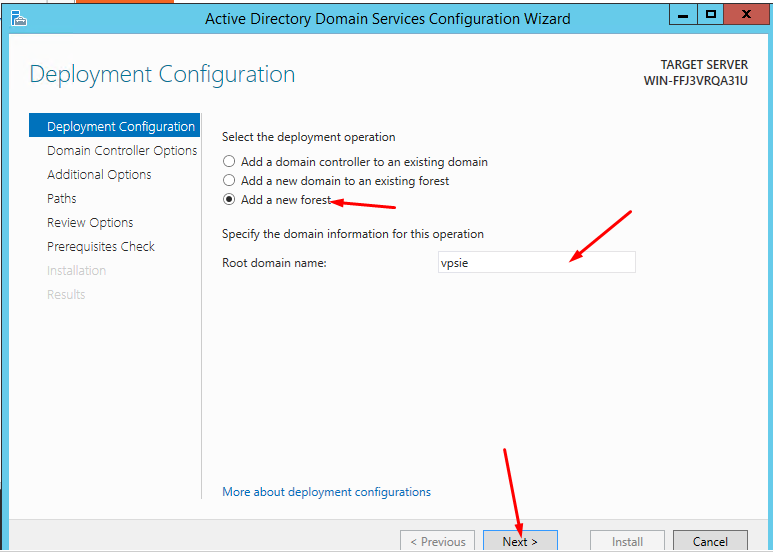
Task: Click the greyed-out Results step
Action: click(x=66, y=295)
